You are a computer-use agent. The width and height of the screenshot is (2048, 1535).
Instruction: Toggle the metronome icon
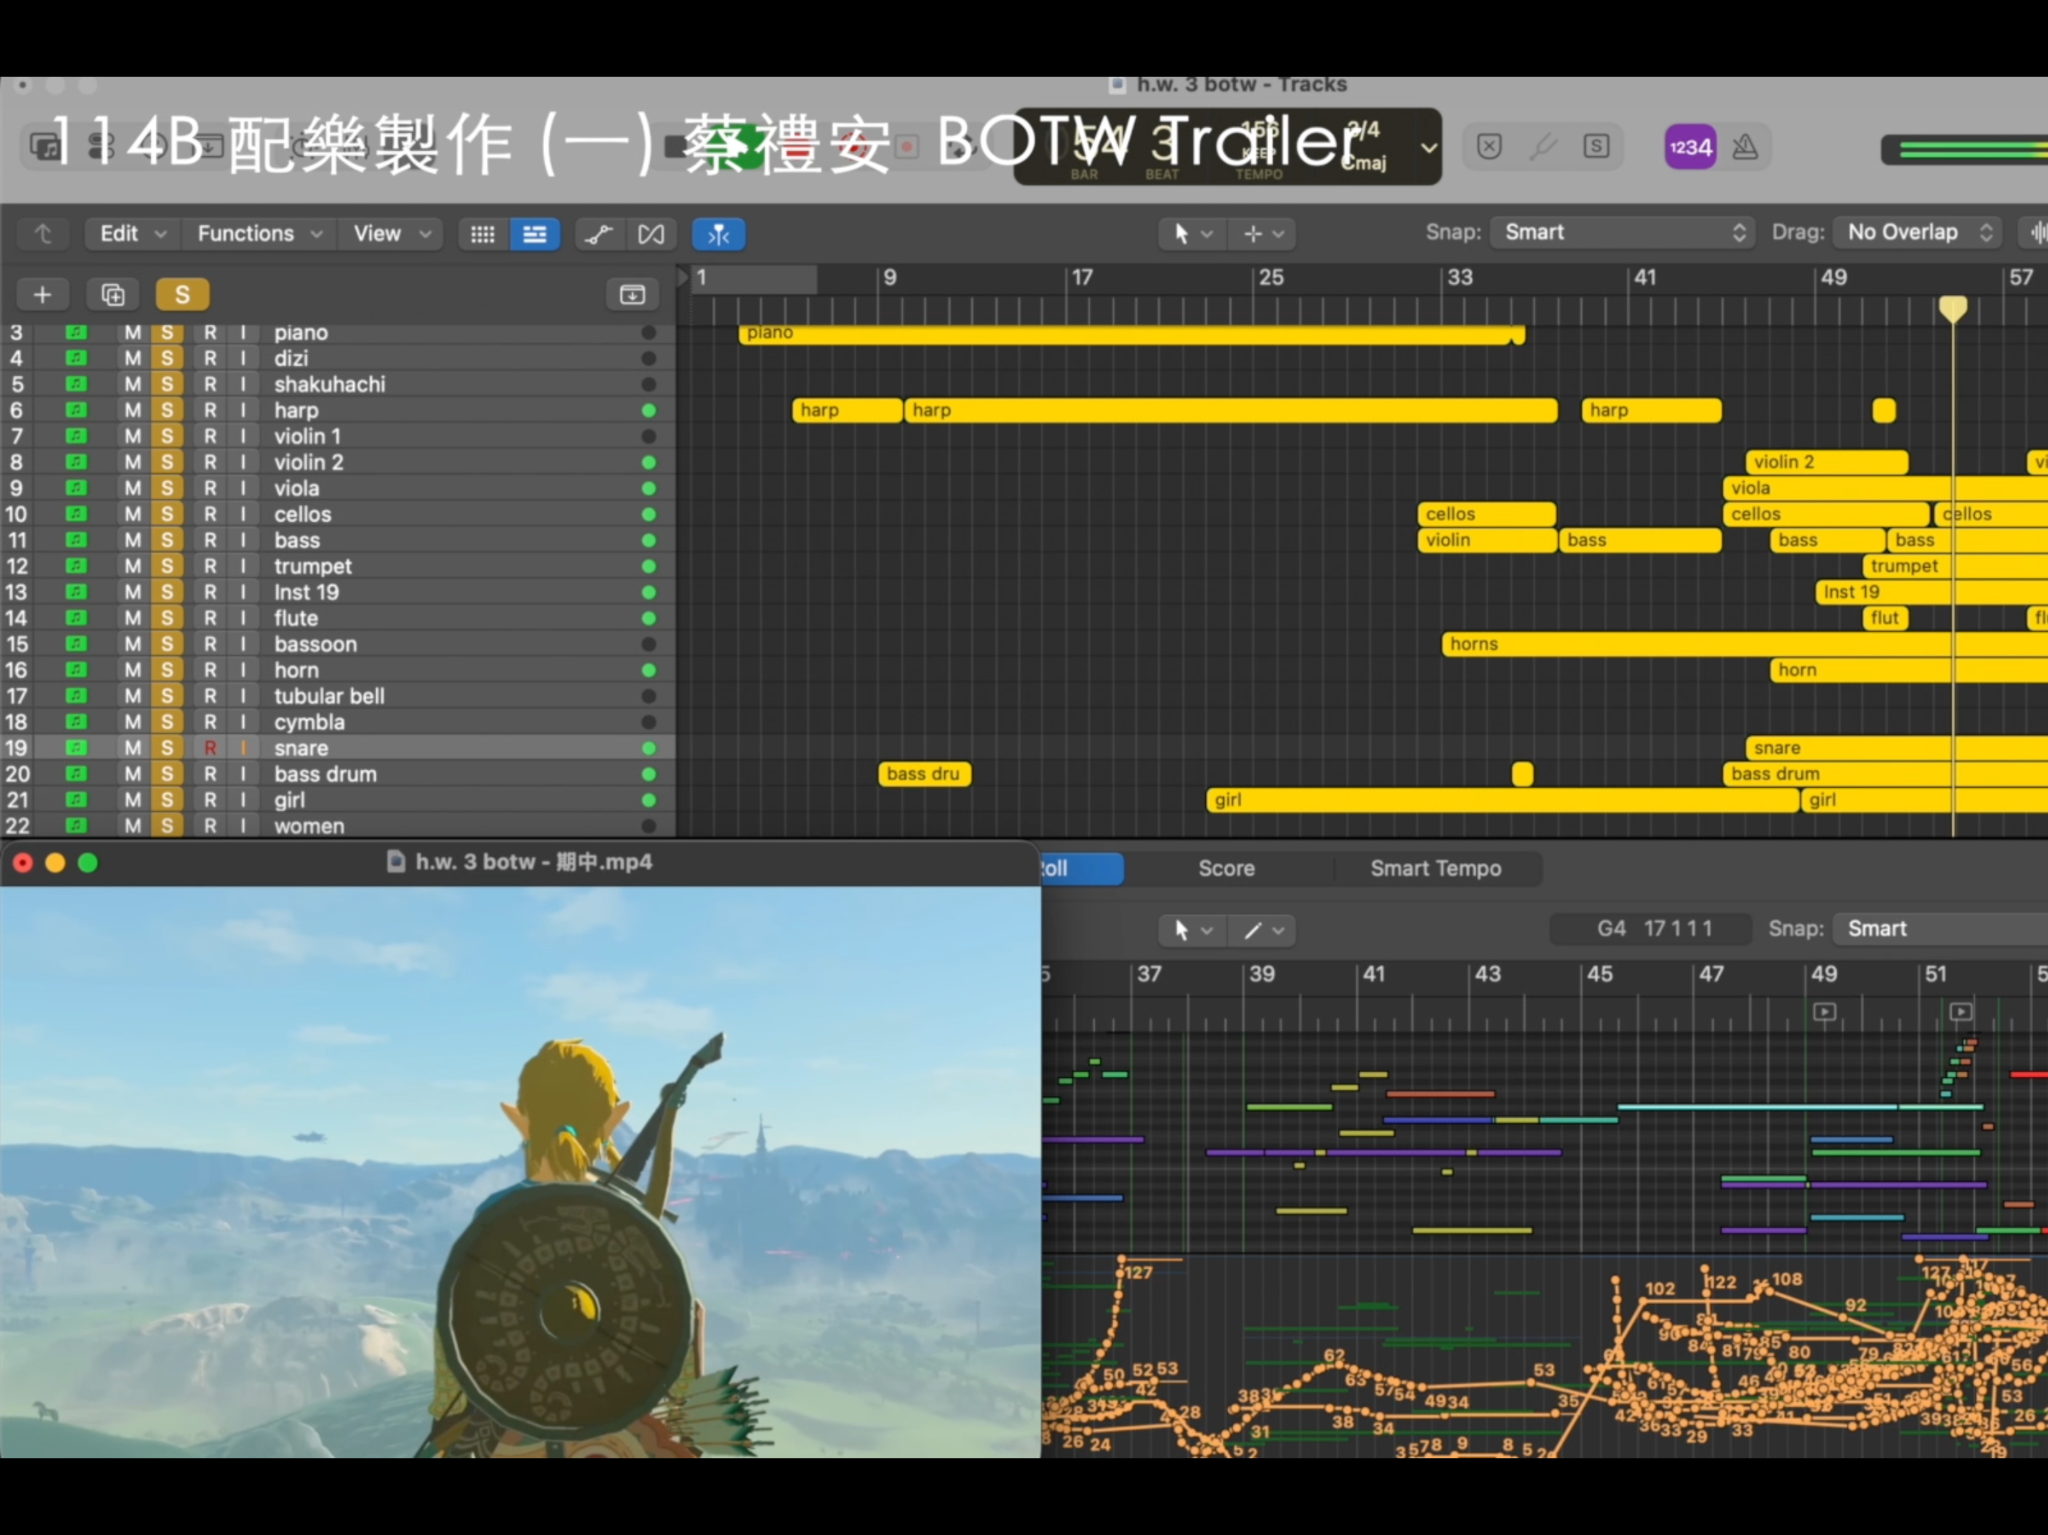point(1745,147)
